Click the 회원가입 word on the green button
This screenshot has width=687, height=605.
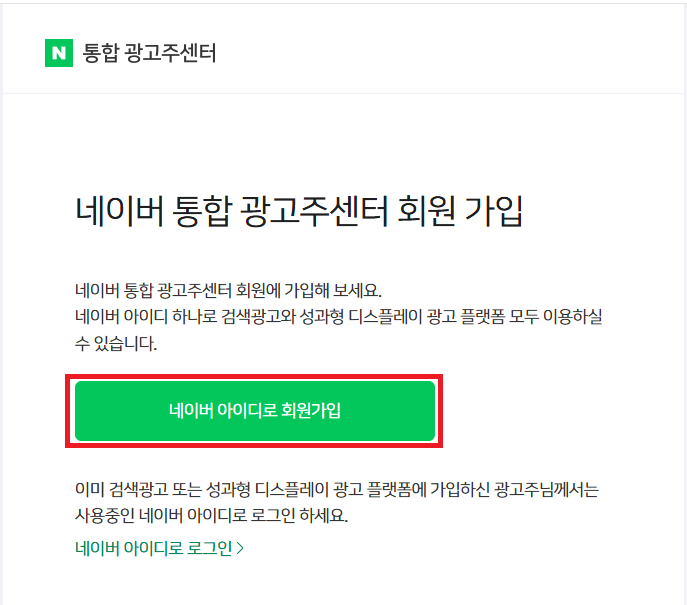click(x=311, y=410)
